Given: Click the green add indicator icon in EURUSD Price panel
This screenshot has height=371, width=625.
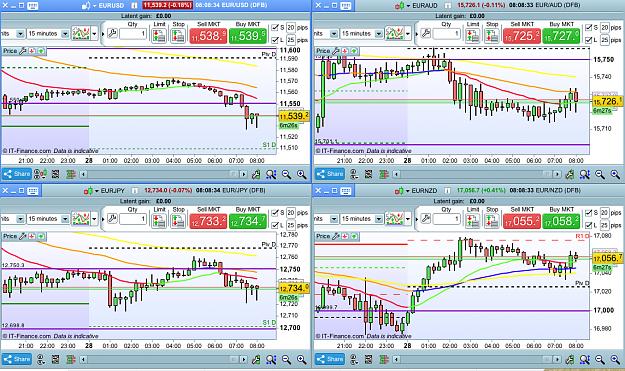Looking at the screenshot, I should click(41, 51).
